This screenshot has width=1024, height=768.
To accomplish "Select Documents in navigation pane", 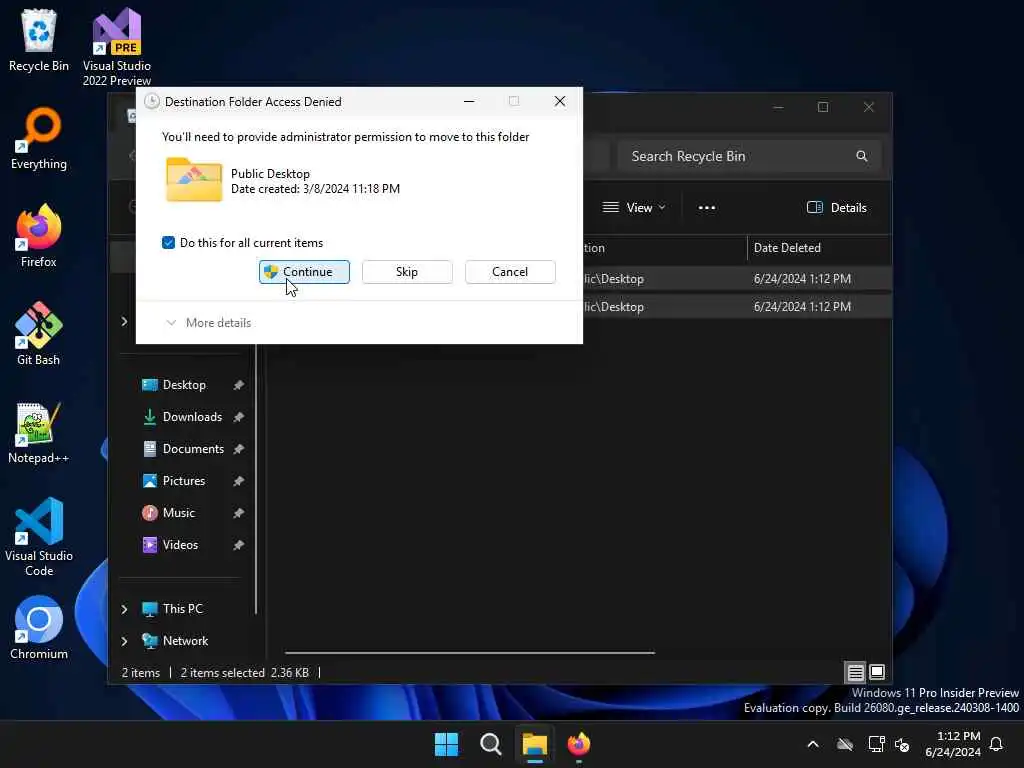I will click(x=193, y=449).
